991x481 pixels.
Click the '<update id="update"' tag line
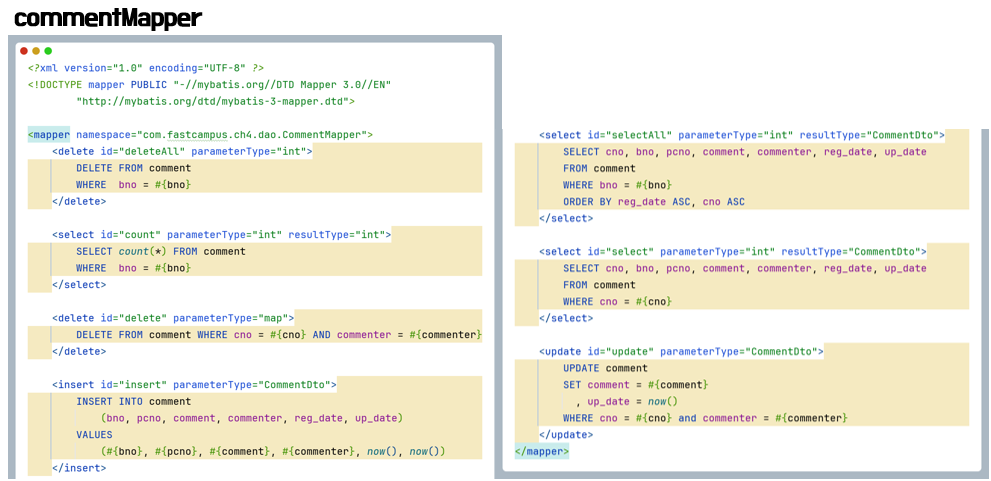point(681,351)
